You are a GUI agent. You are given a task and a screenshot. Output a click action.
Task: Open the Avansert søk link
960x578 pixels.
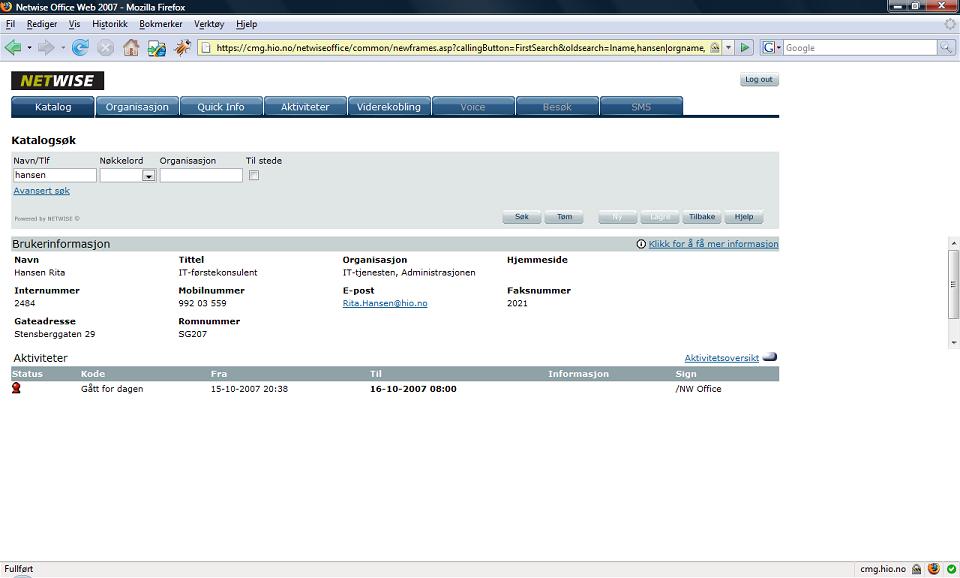pos(42,191)
